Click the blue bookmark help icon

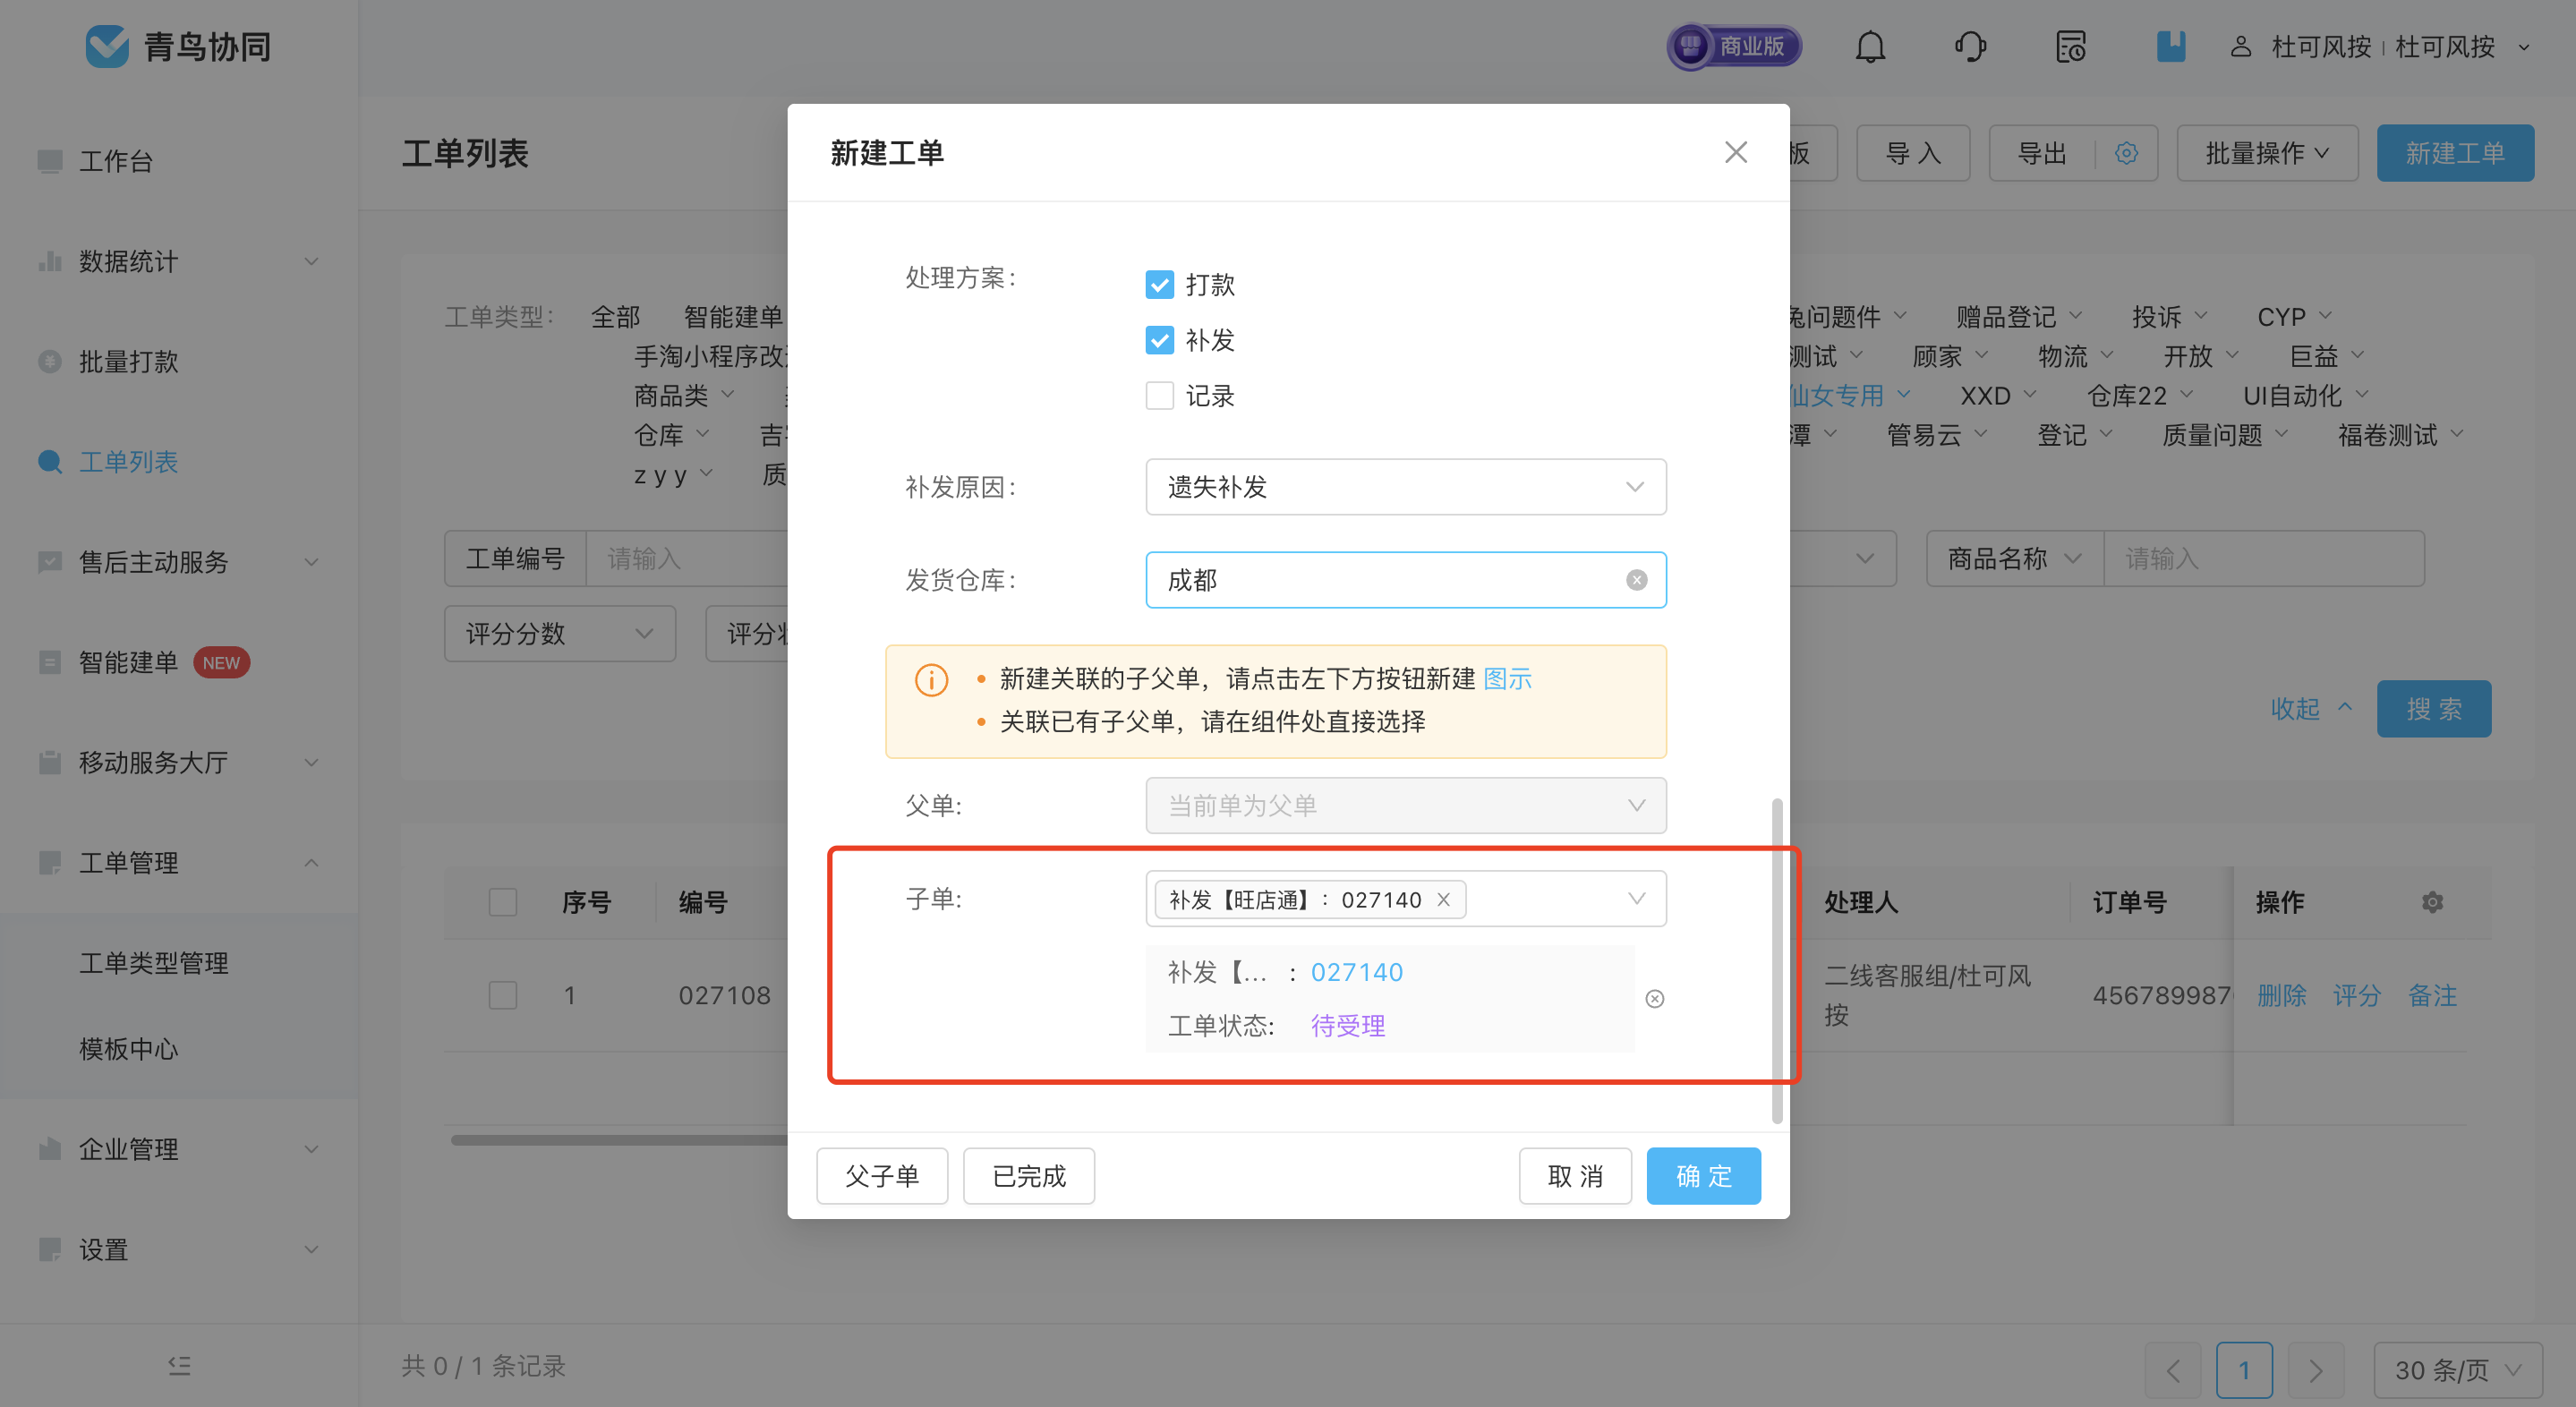[2170, 47]
